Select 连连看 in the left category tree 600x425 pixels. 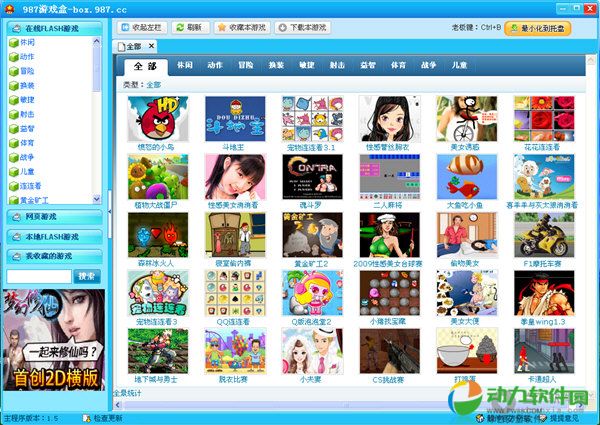pos(33,186)
